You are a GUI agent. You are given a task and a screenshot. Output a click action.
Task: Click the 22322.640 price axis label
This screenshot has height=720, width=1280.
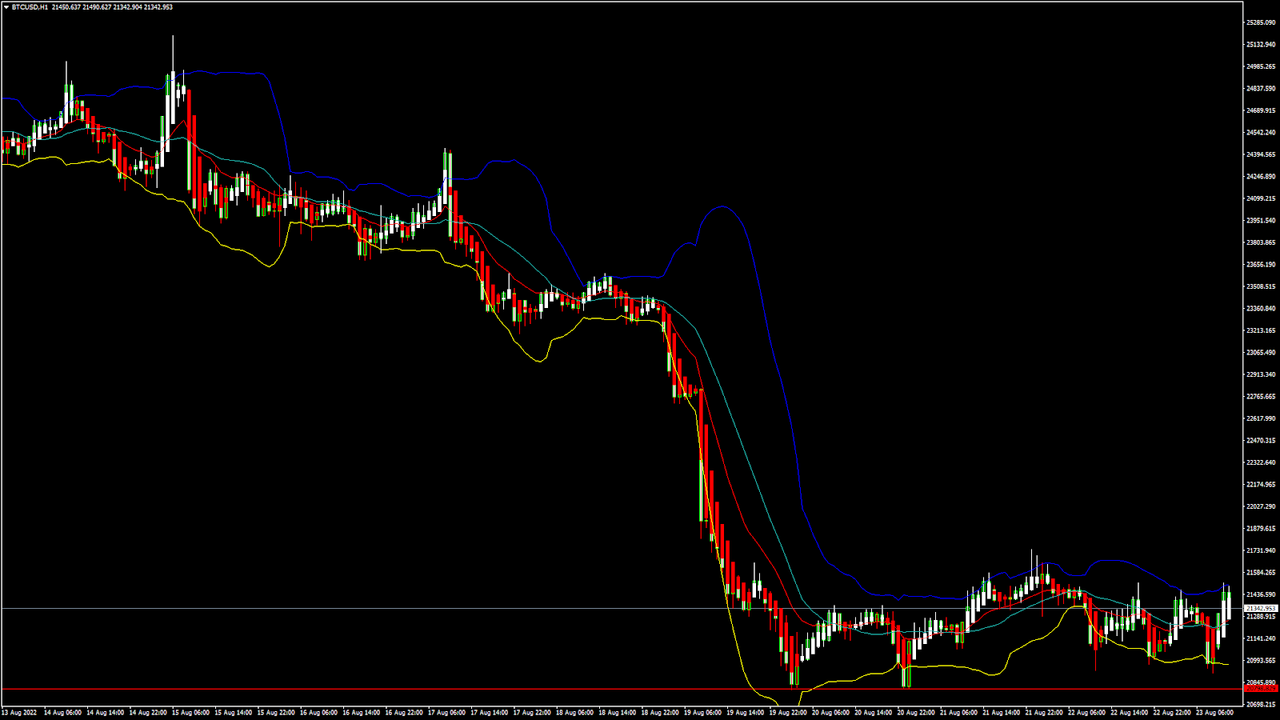(x=1262, y=462)
